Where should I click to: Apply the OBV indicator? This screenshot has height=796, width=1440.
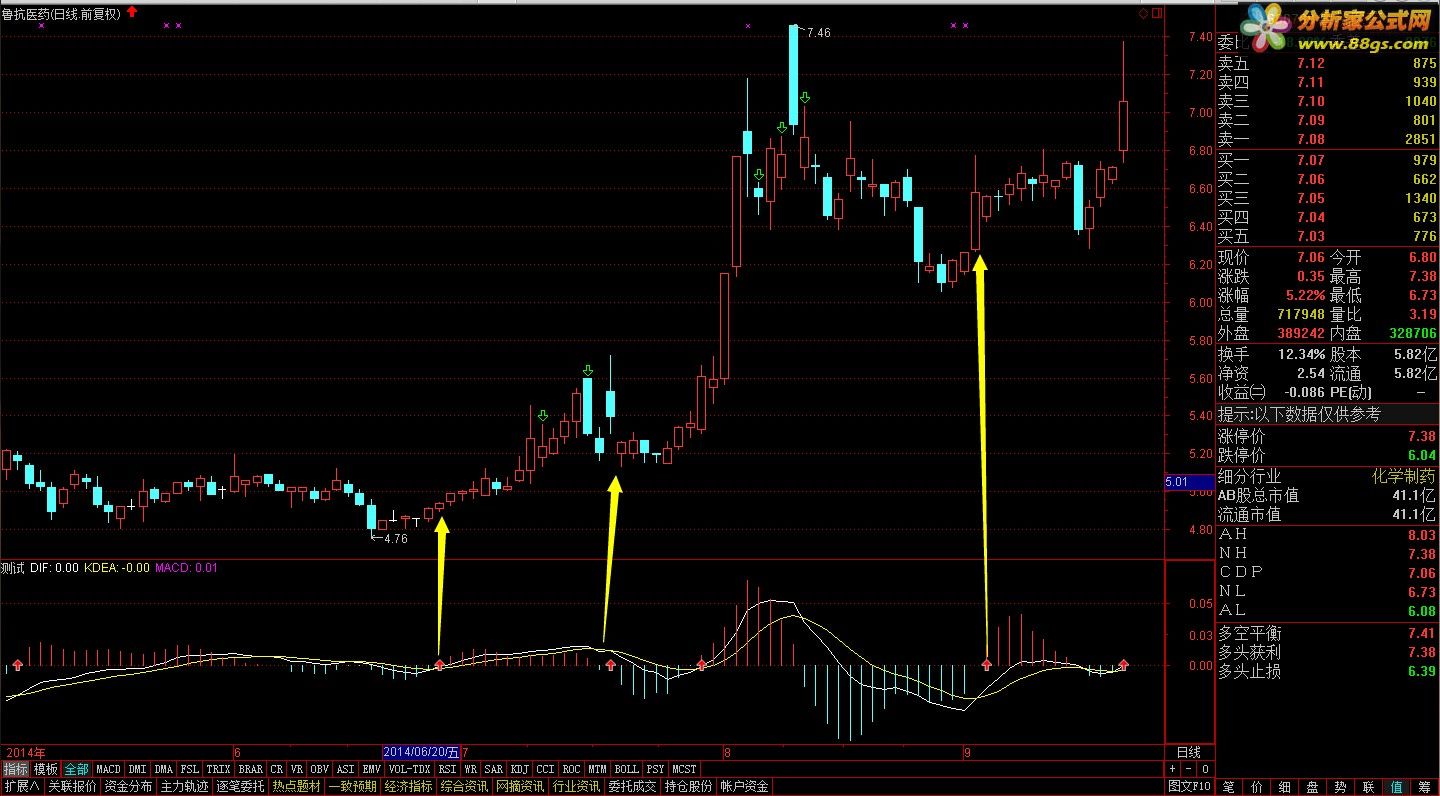click(320, 769)
